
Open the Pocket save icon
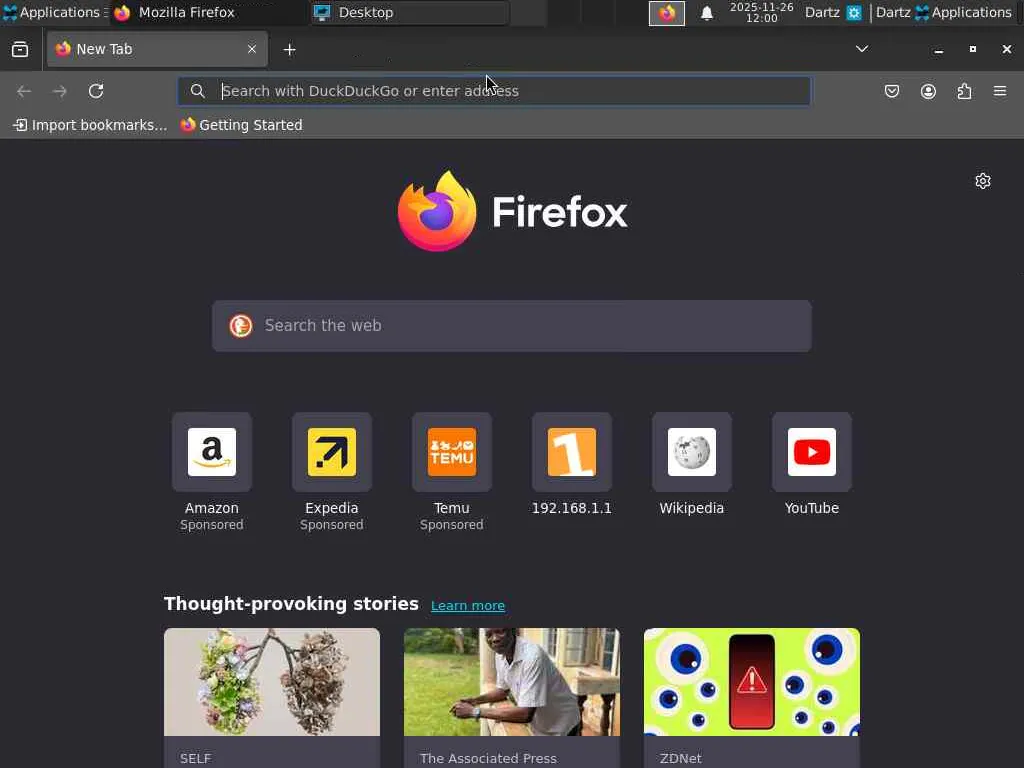pos(891,91)
